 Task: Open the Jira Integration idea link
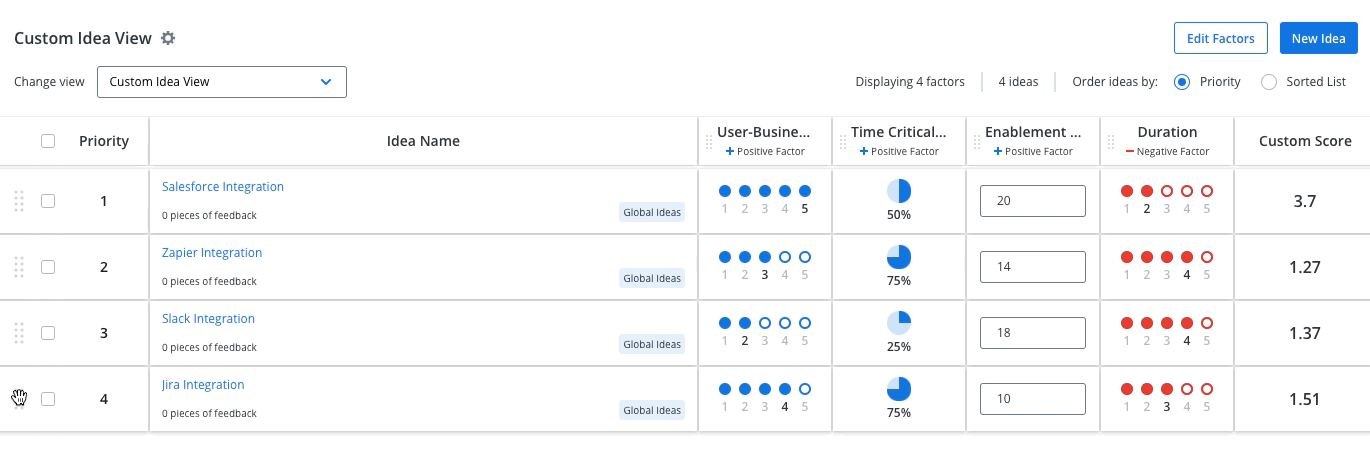pyautogui.click(x=203, y=385)
